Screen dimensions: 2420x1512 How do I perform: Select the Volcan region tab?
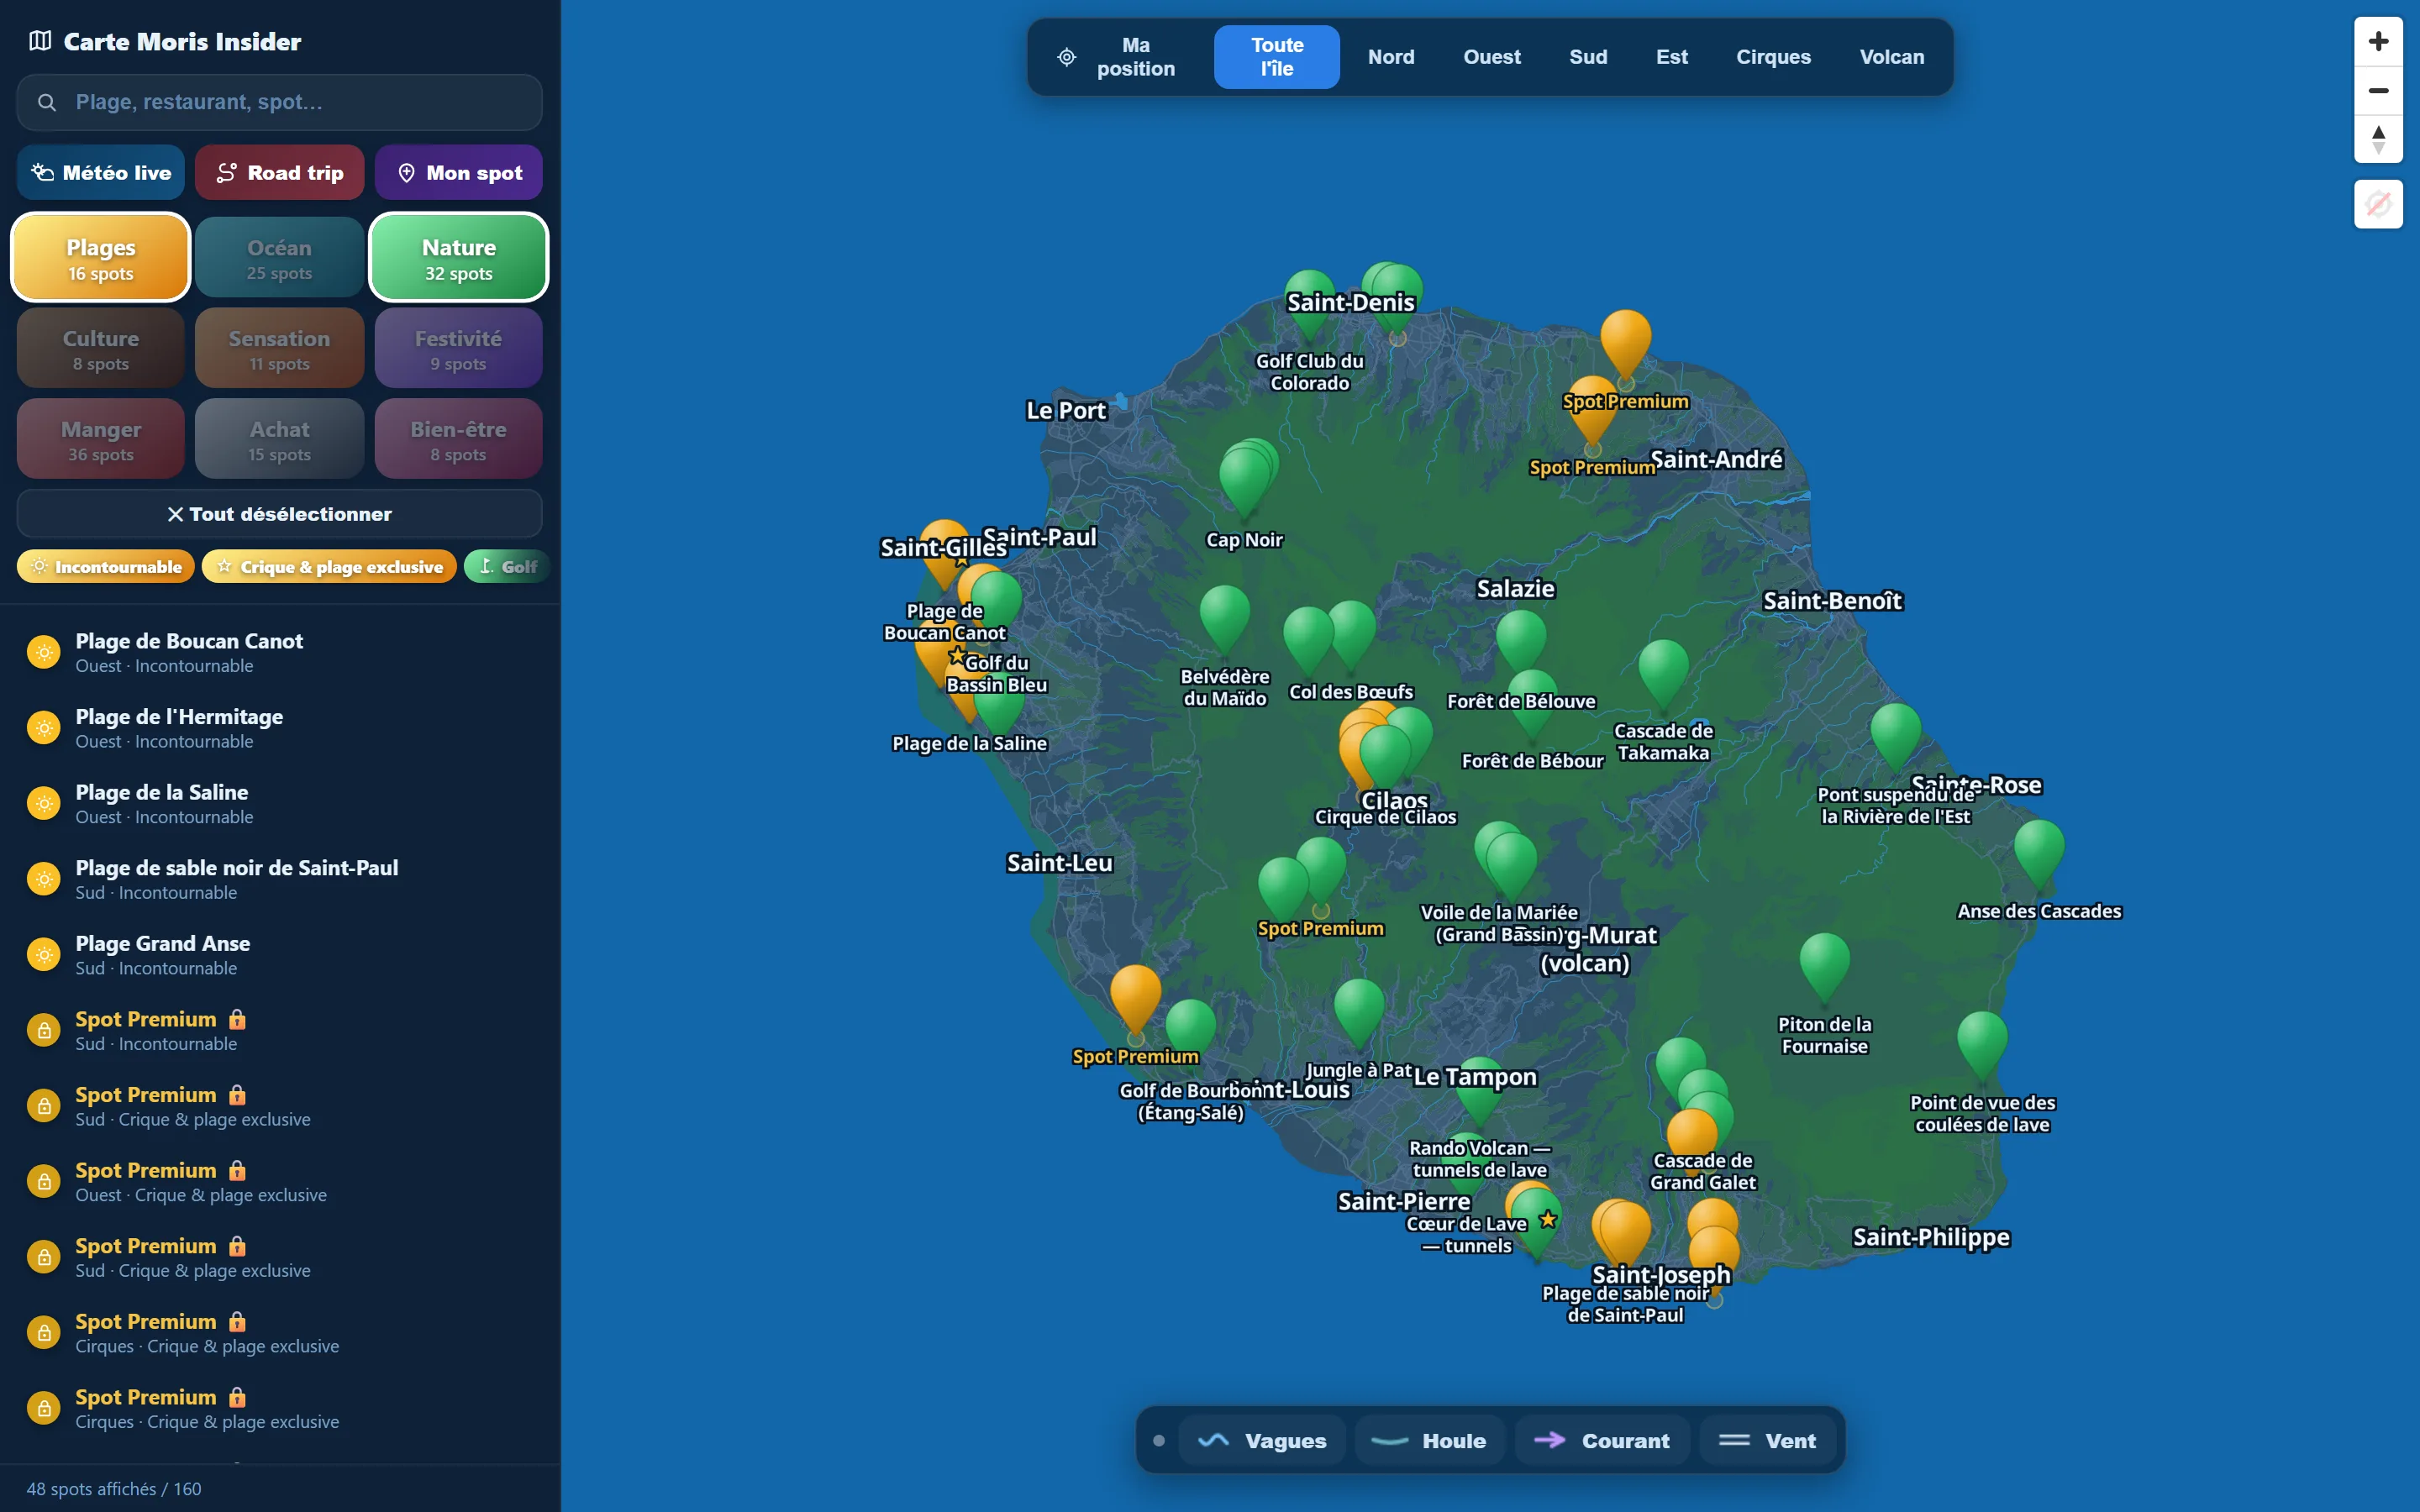1891,57
